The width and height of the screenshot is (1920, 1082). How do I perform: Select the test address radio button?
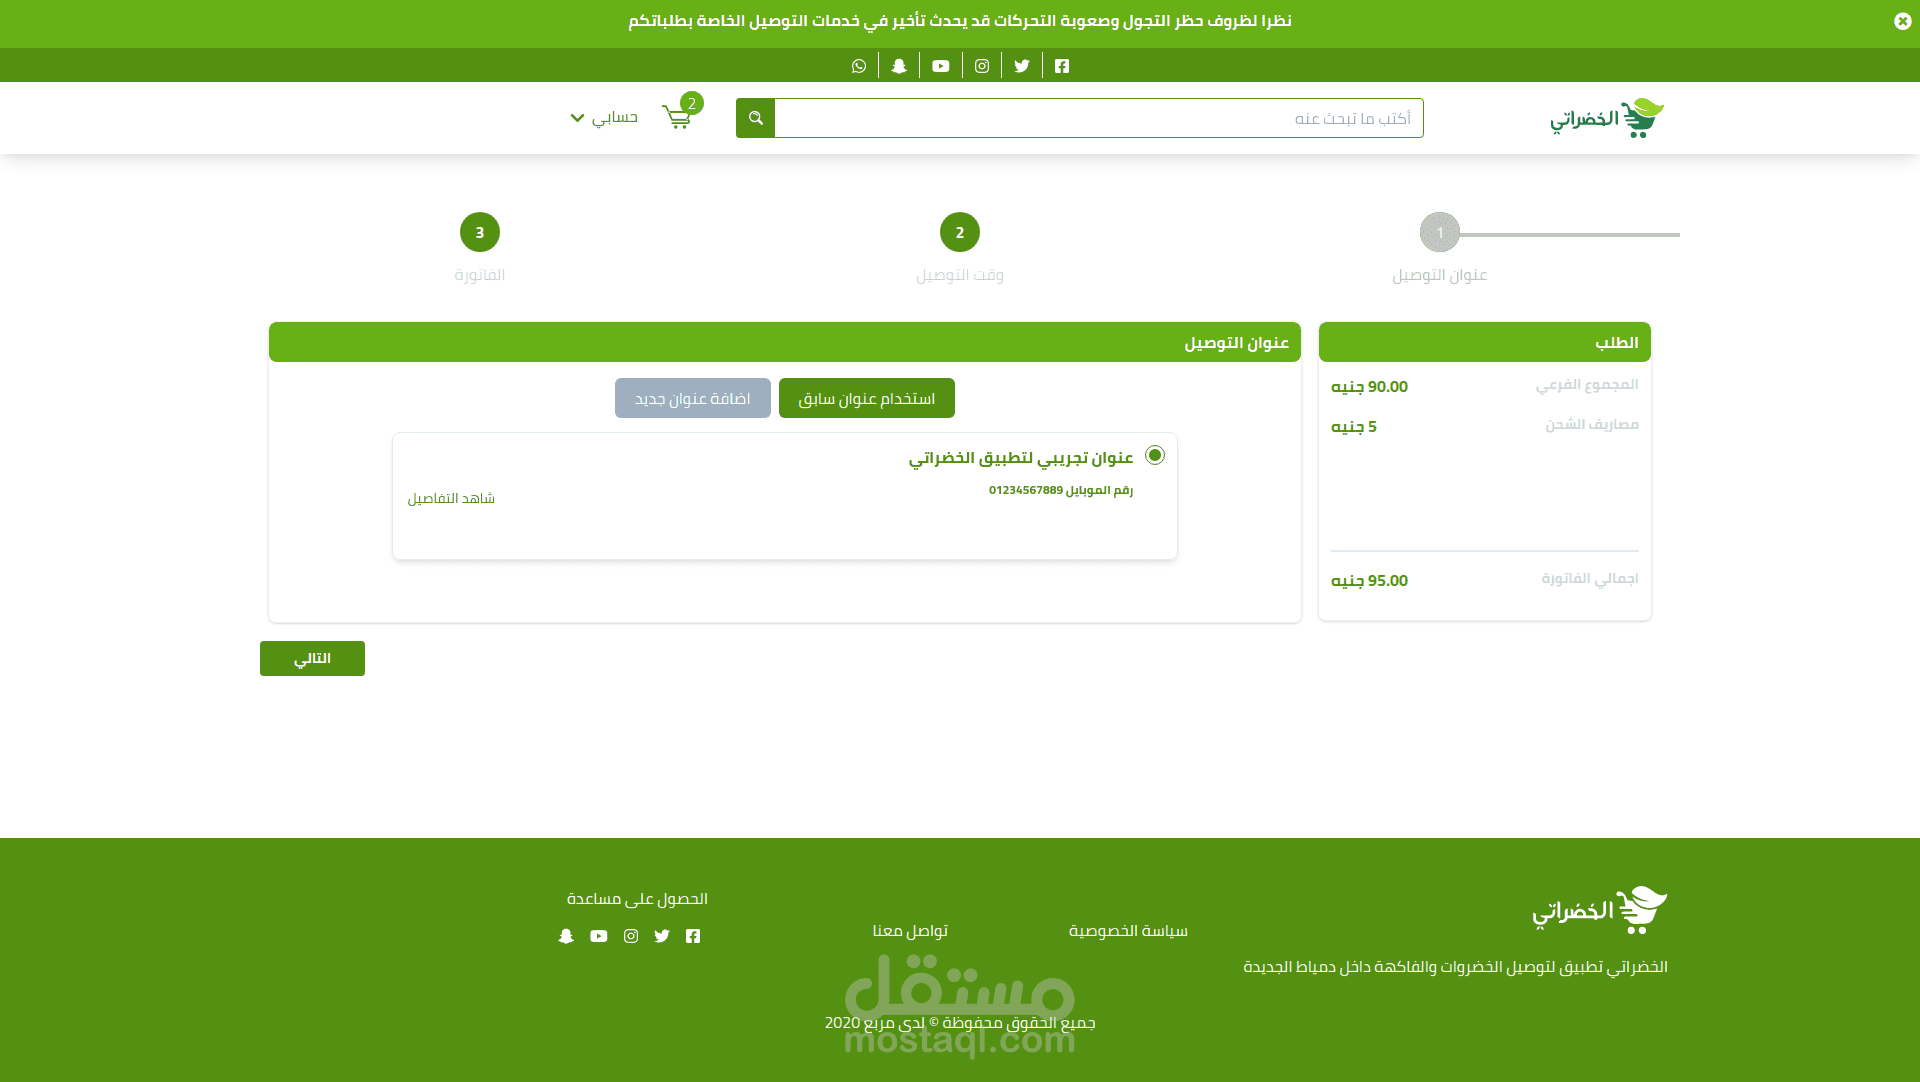1155,455
